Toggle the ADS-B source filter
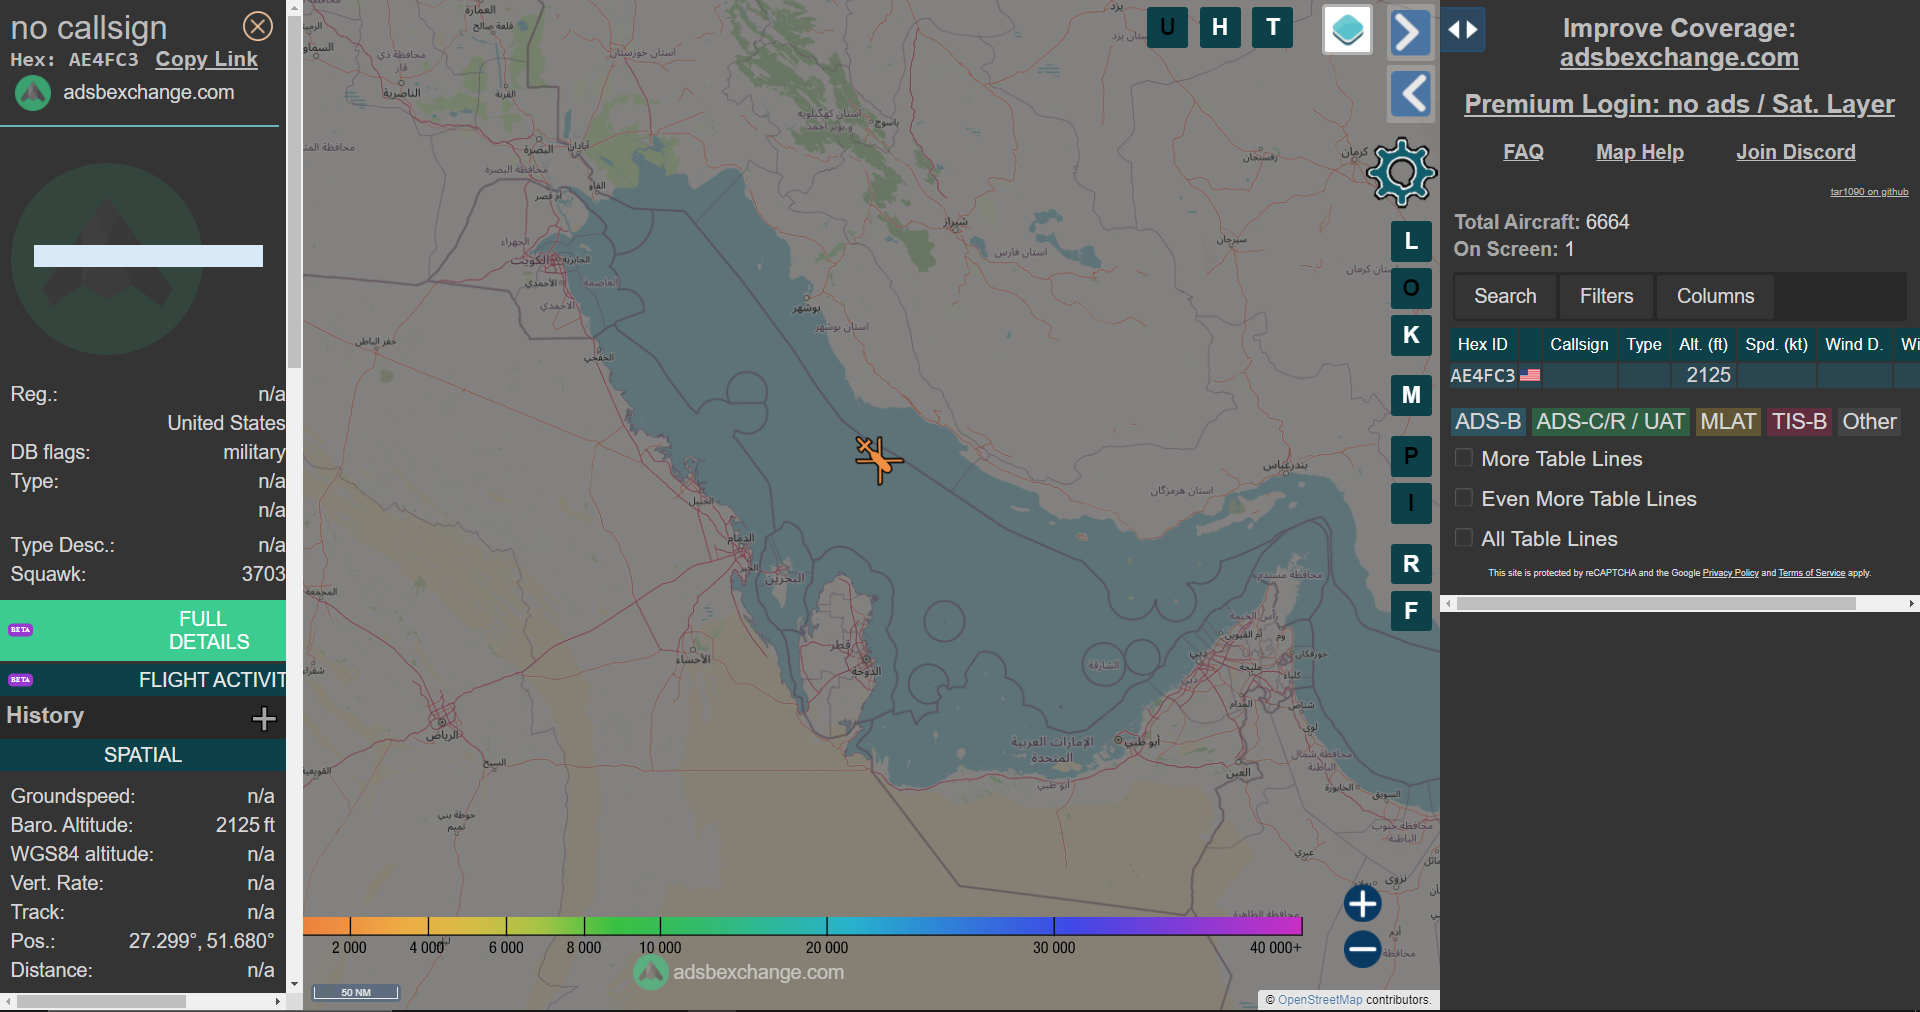1920x1012 pixels. coord(1487,422)
